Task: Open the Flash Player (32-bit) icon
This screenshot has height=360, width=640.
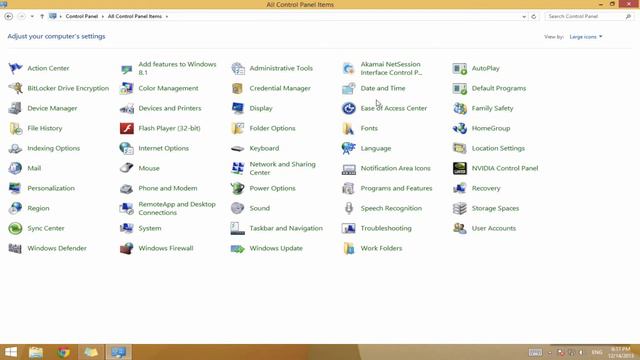Action: click(x=127, y=128)
